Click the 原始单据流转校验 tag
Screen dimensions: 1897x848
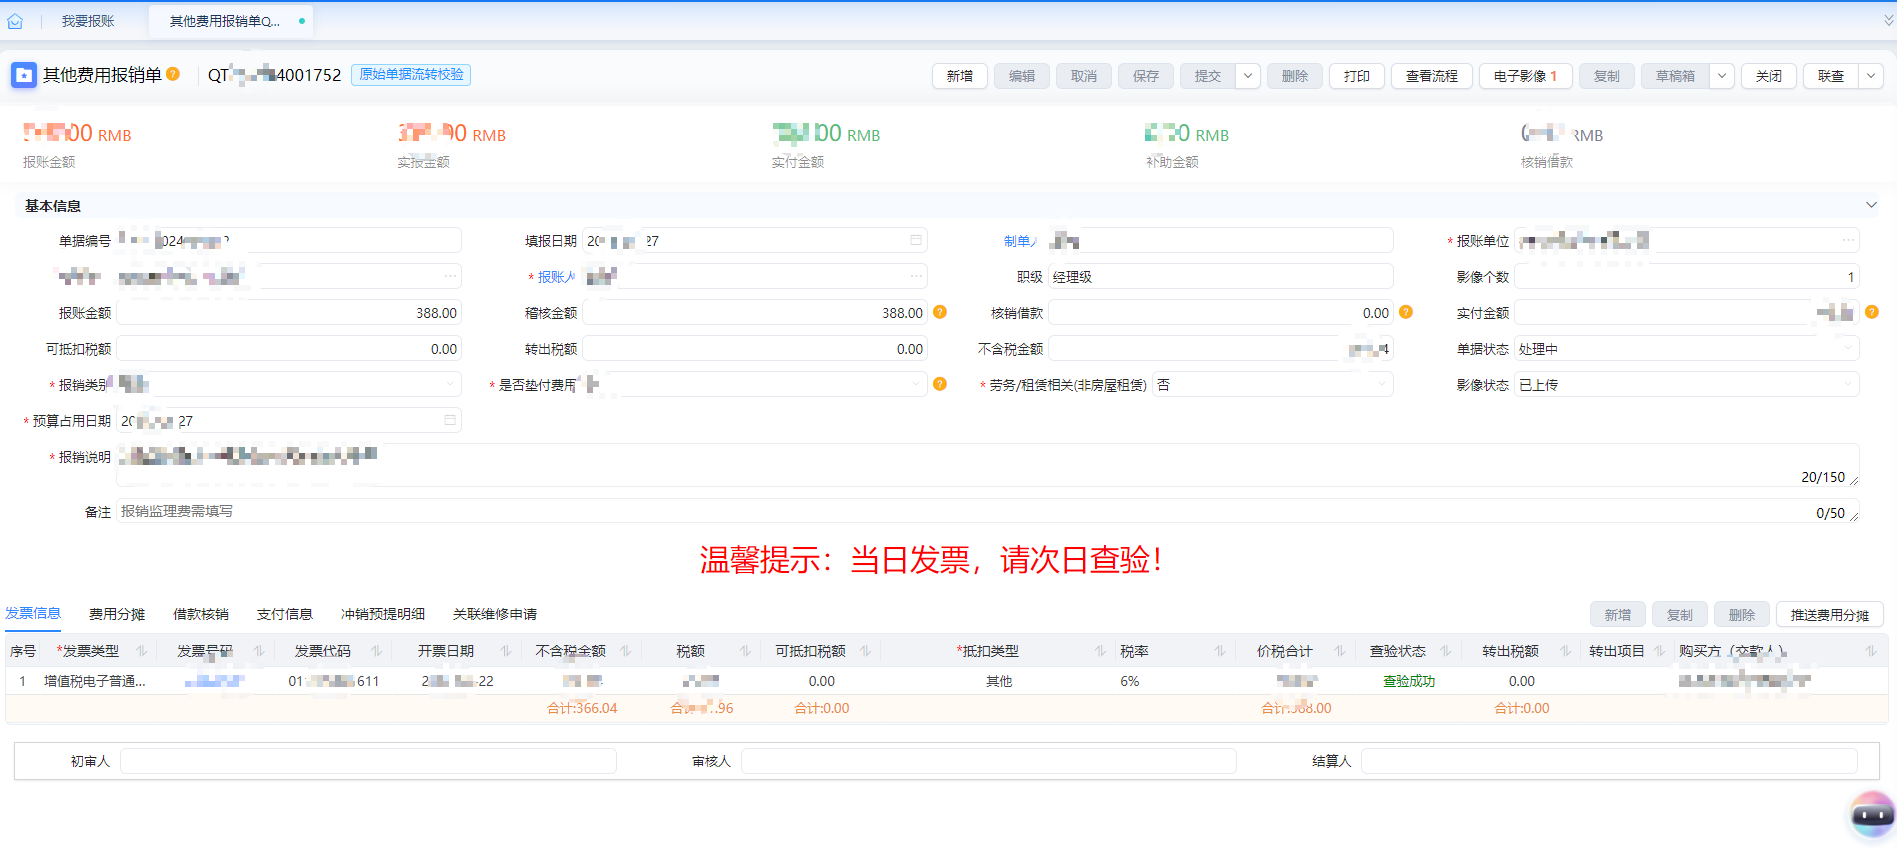[411, 74]
